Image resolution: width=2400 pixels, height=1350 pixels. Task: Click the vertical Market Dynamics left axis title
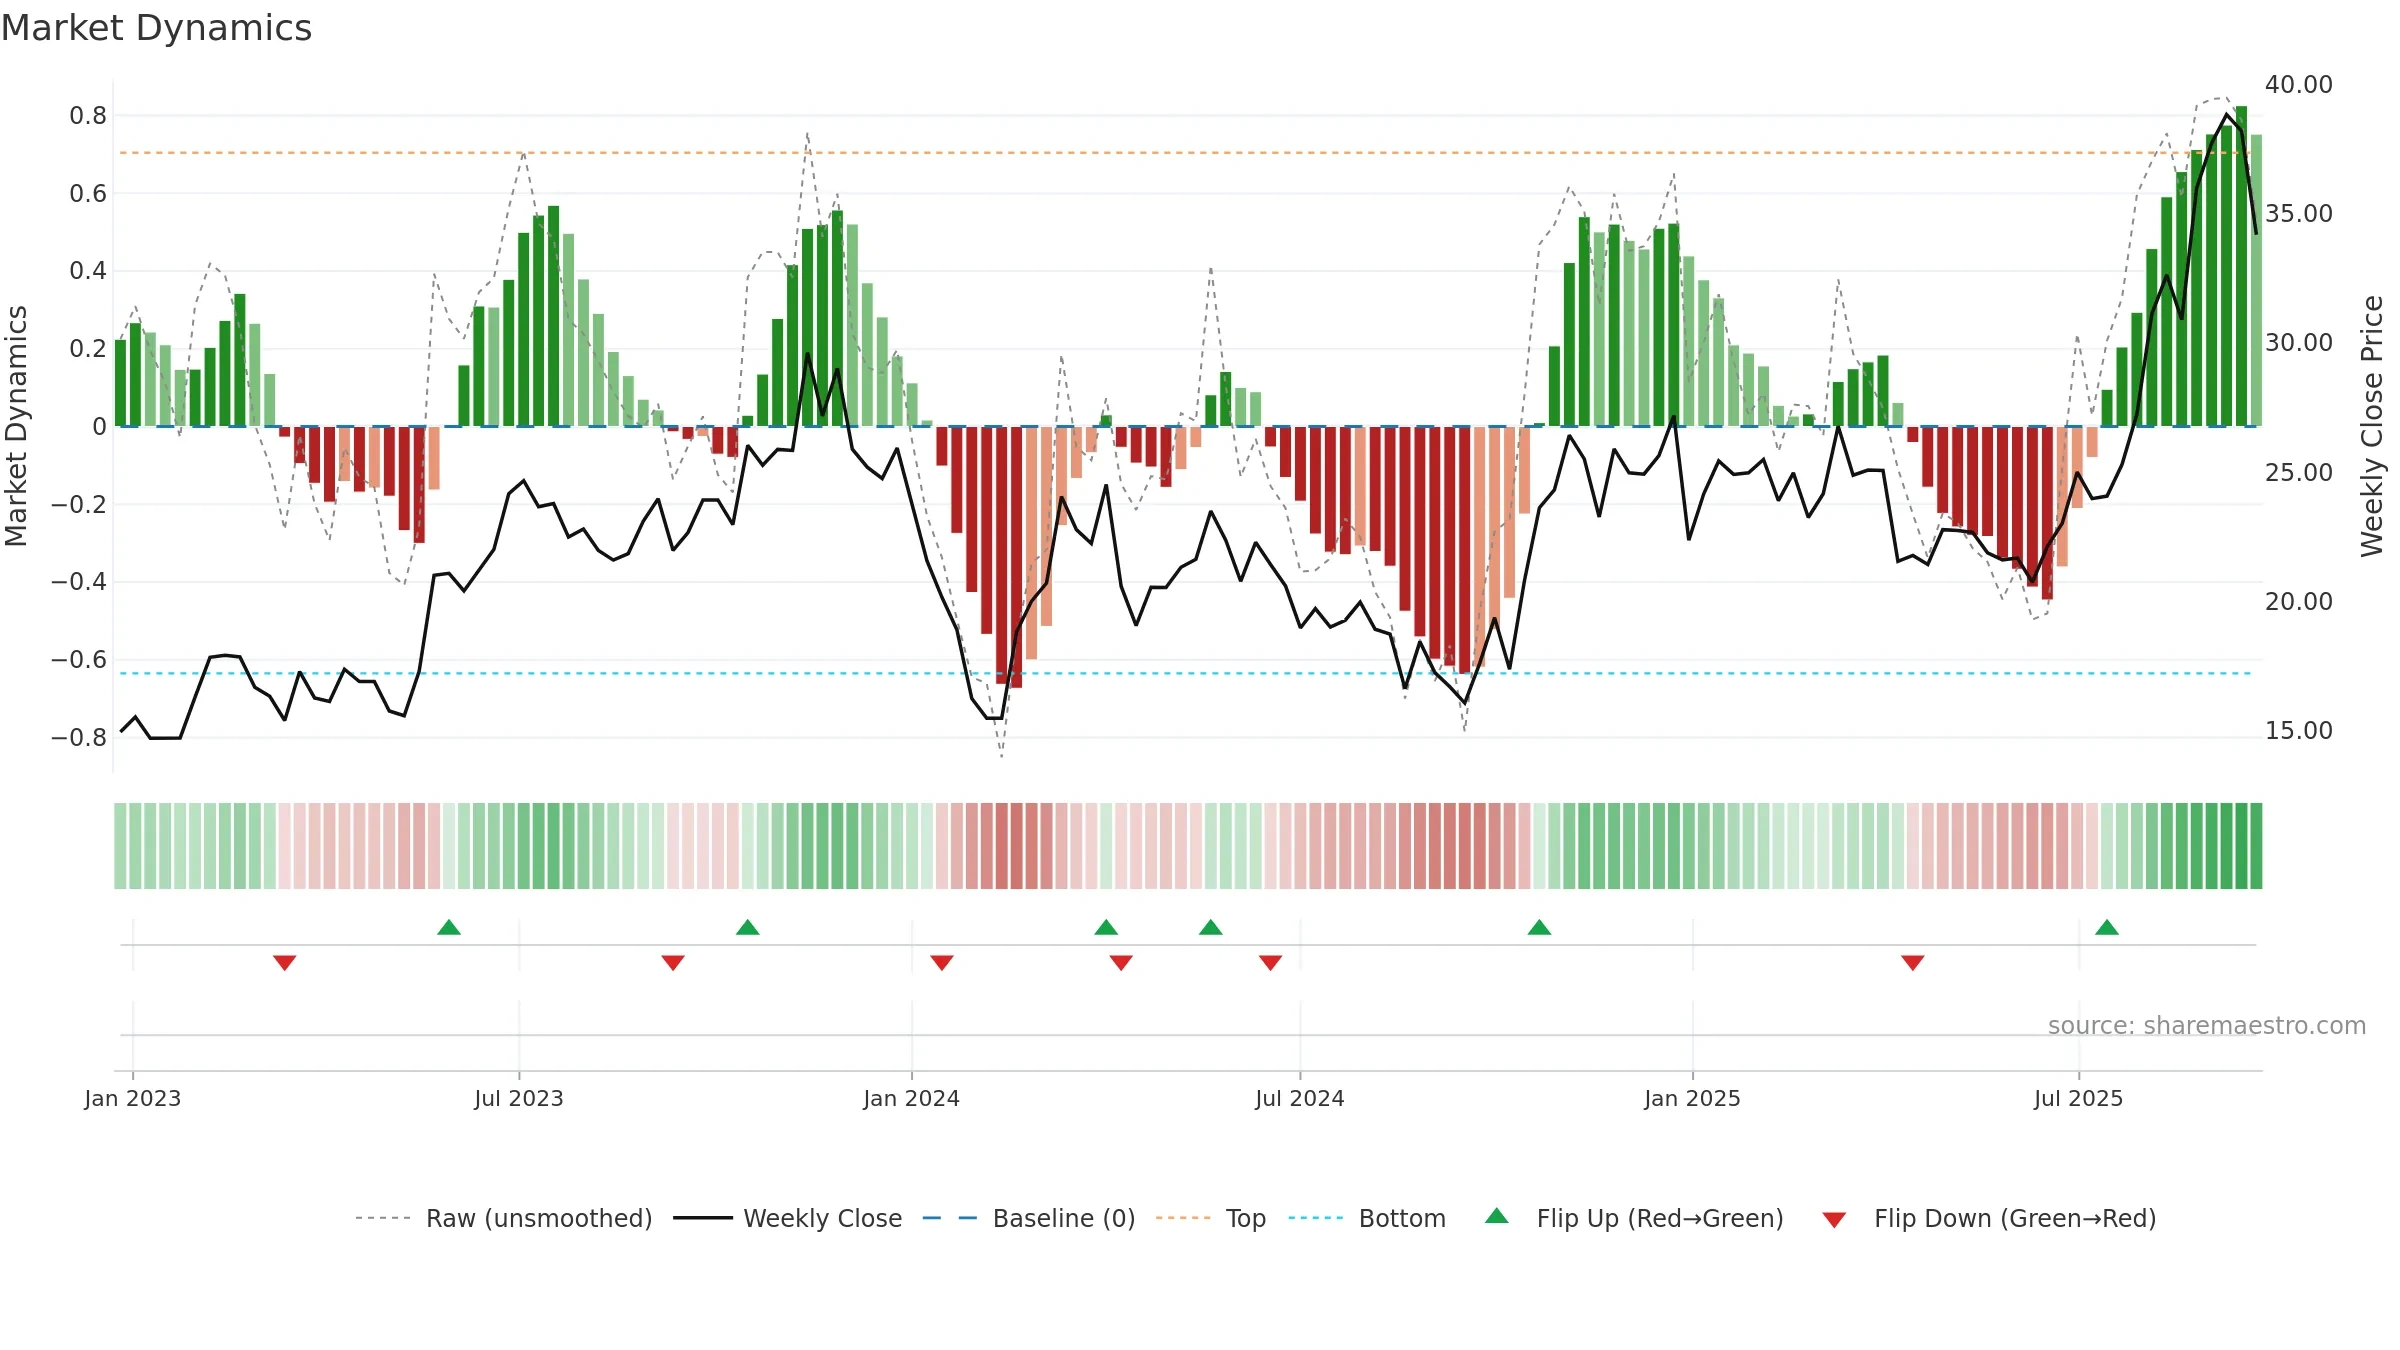tap(16, 426)
